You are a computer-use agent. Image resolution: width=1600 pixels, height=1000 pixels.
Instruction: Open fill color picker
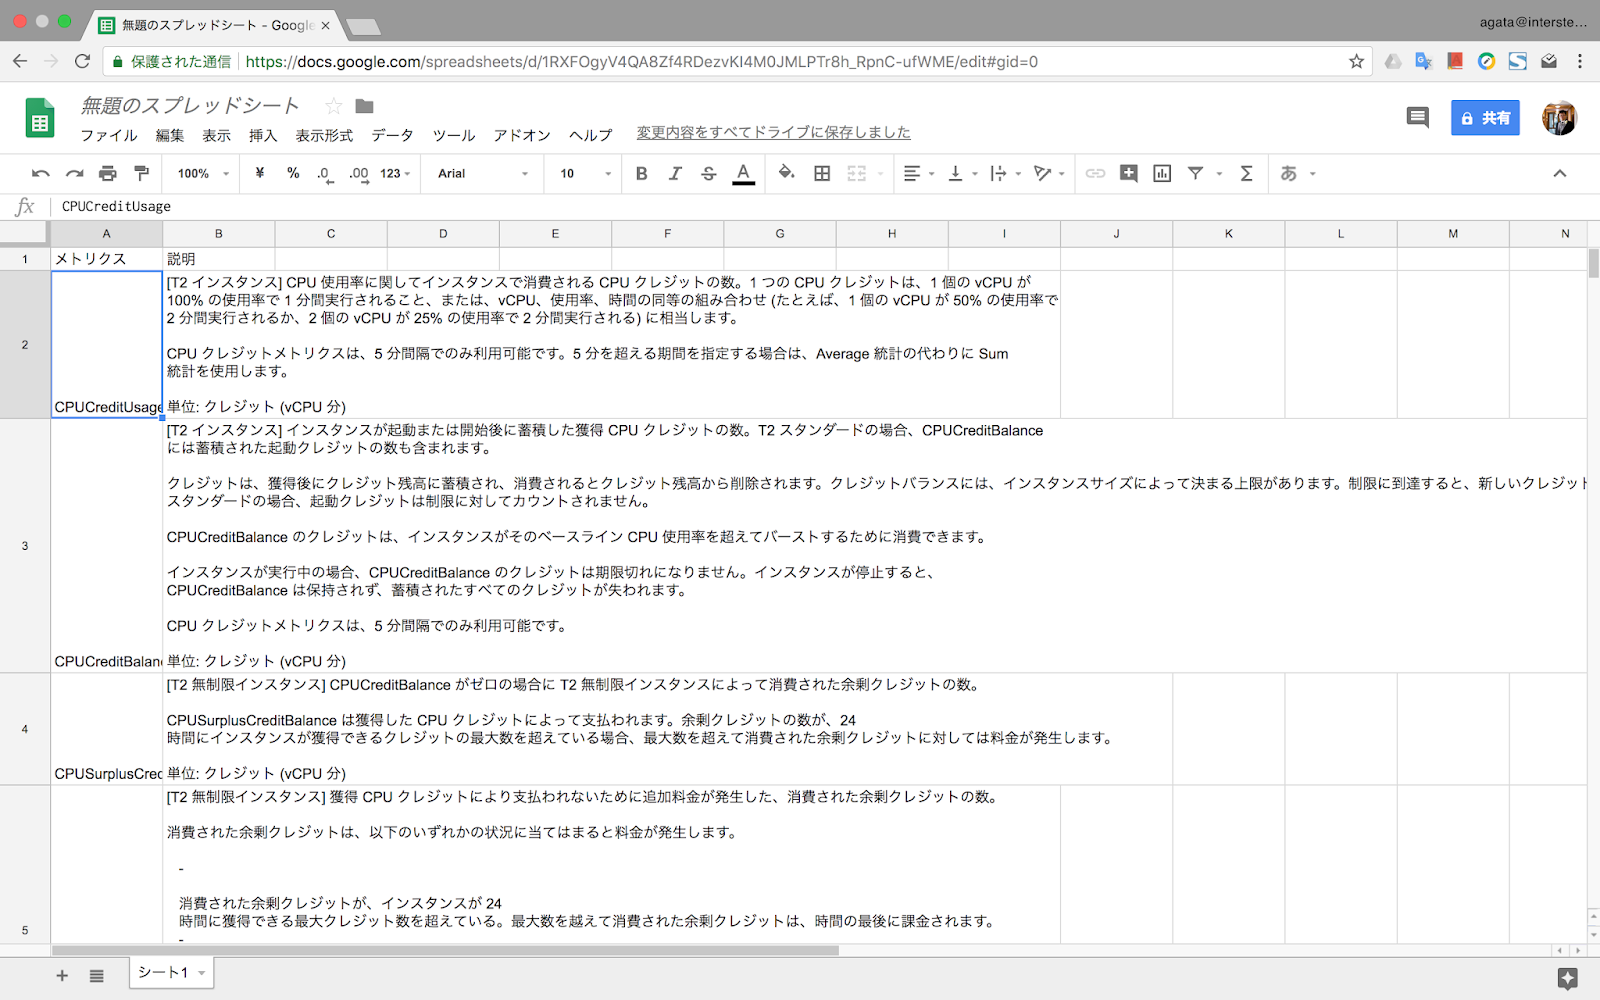pyautogui.click(x=787, y=173)
